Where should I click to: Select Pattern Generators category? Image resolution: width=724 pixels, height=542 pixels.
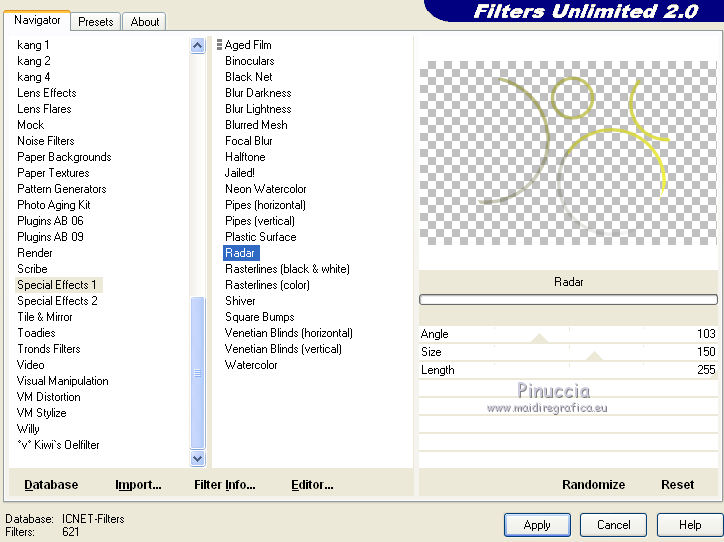[61, 189]
